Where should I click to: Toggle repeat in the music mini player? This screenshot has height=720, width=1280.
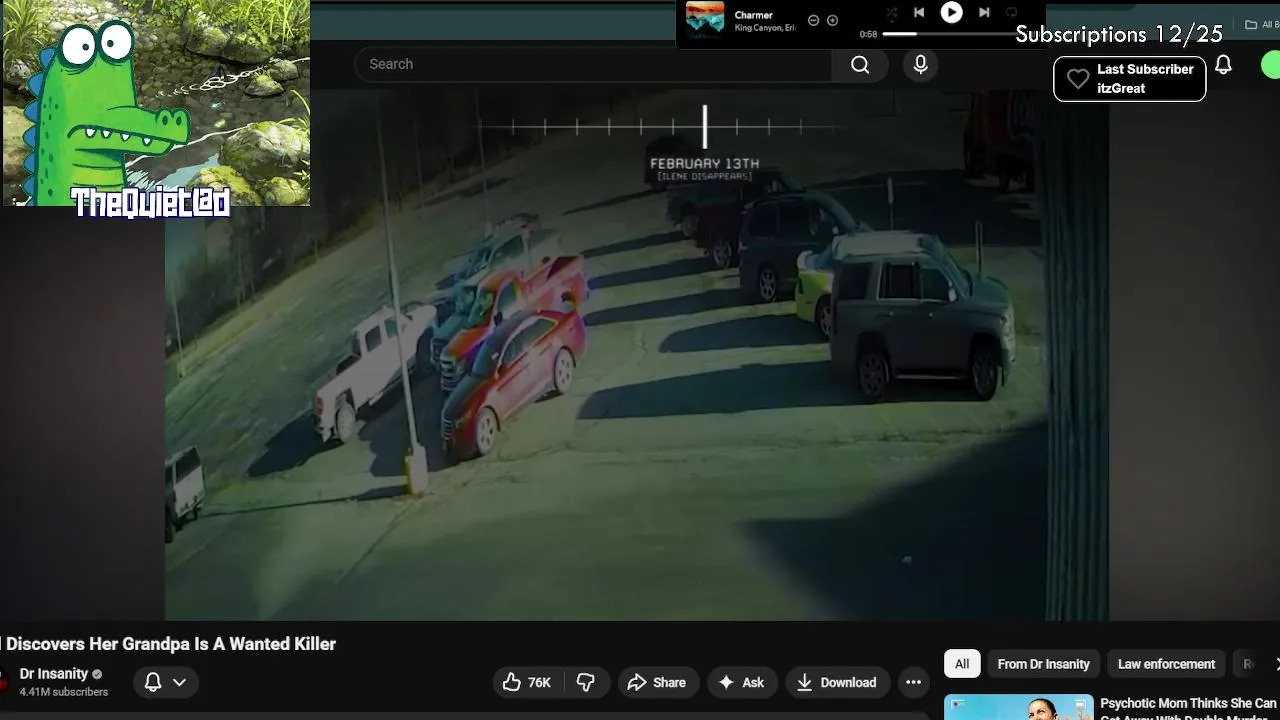tap(1011, 13)
